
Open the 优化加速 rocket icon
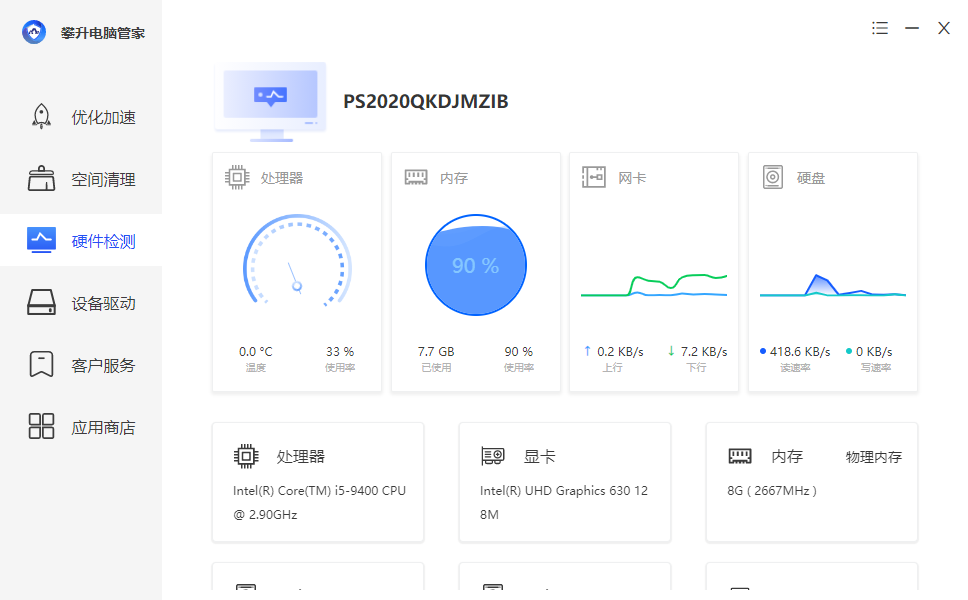point(41,116)
